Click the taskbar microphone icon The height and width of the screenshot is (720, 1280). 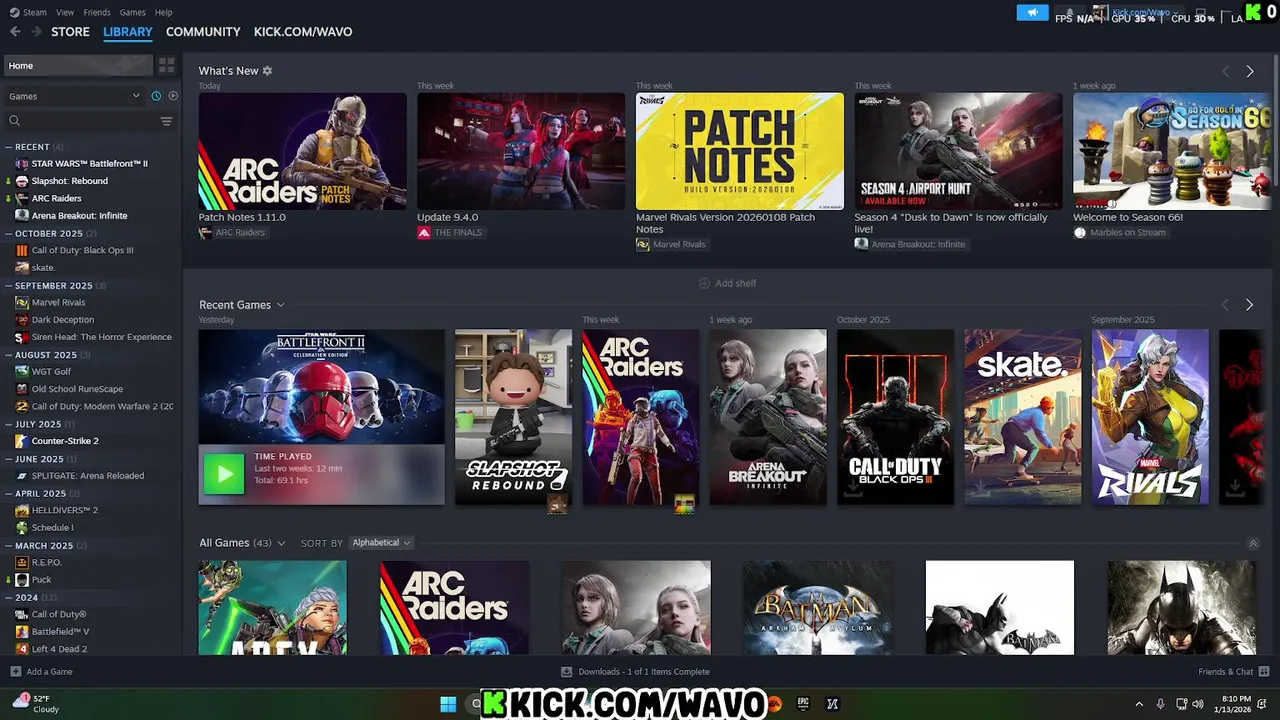pos(1160,704)
